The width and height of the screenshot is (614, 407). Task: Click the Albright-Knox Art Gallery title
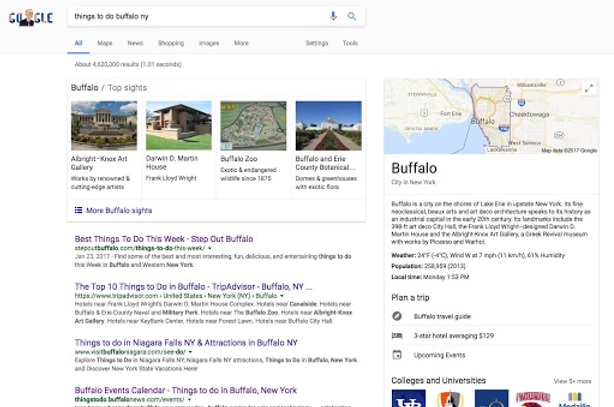click(x=99, y=163)
